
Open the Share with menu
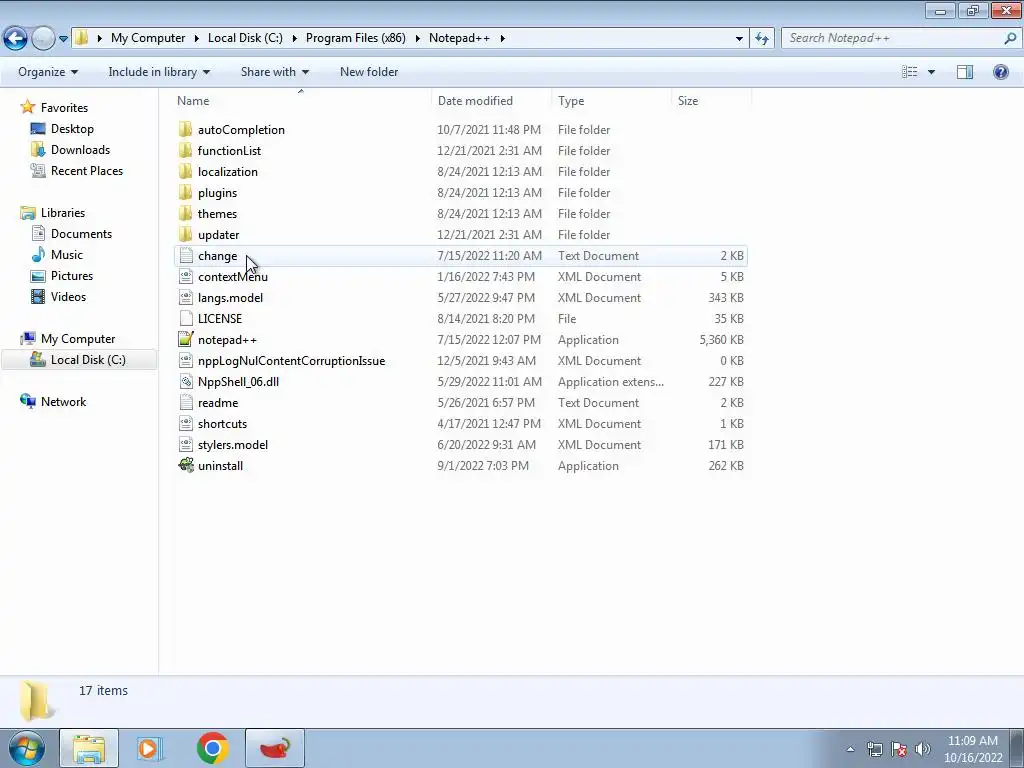[x=274, y=72]
